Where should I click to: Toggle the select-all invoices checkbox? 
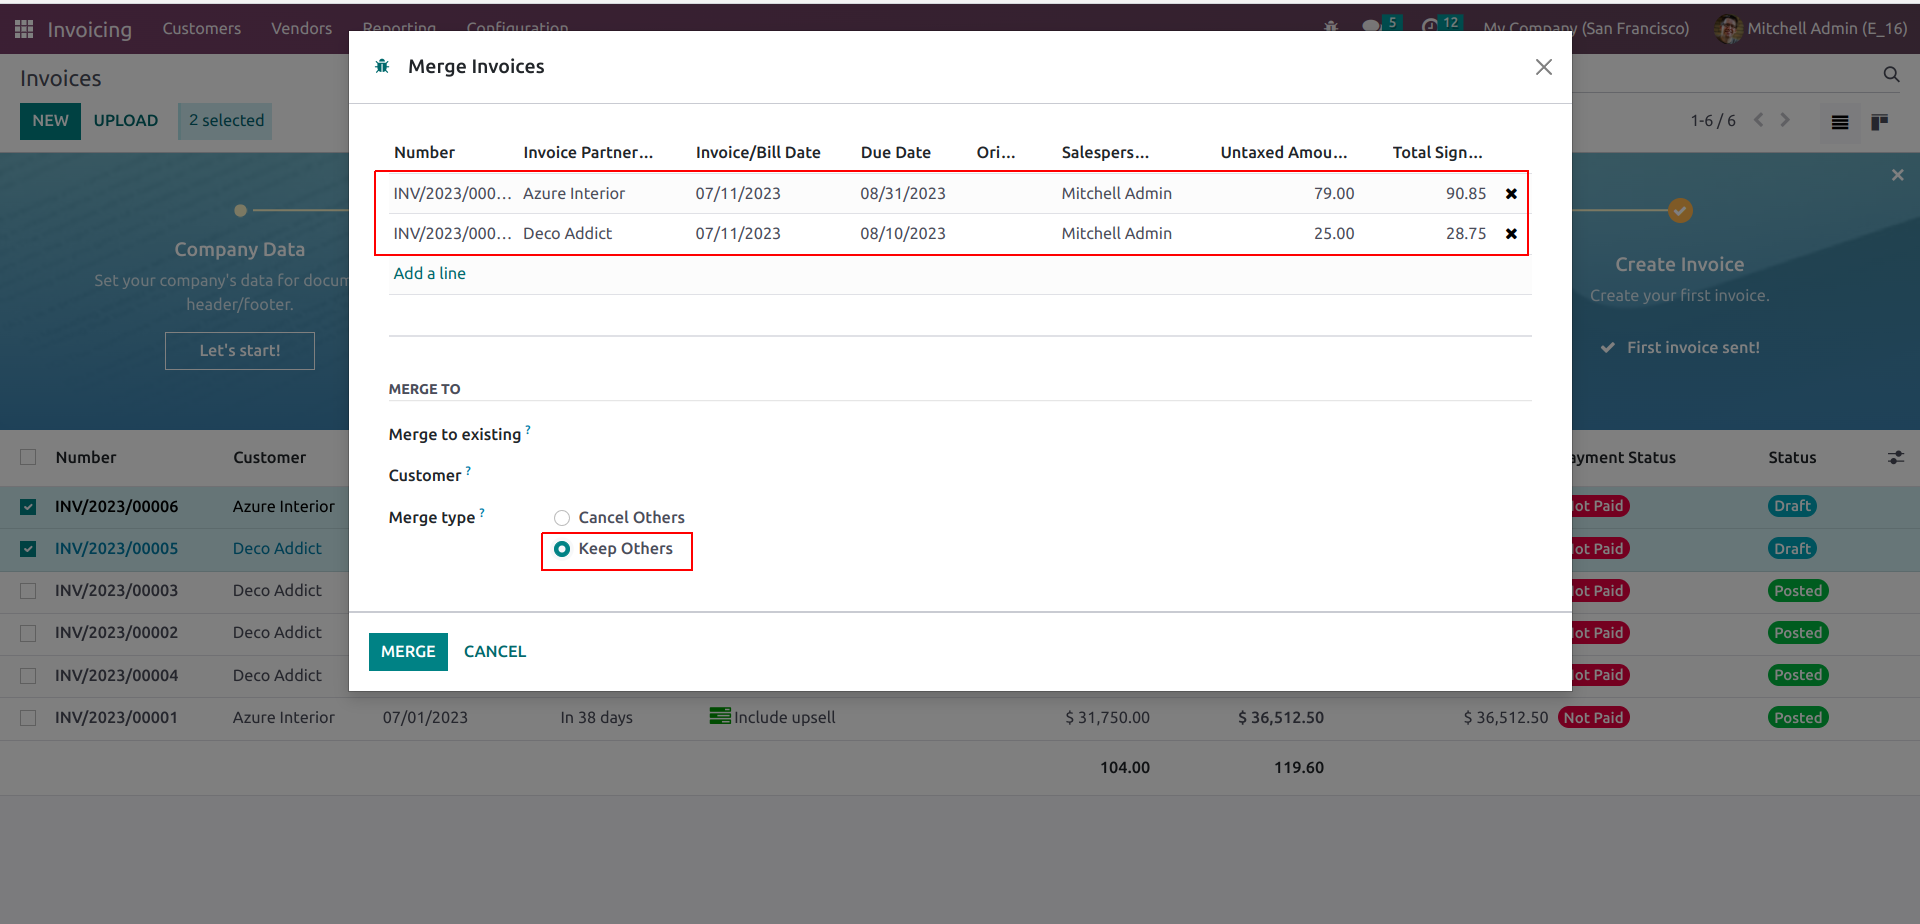point(28,457)
